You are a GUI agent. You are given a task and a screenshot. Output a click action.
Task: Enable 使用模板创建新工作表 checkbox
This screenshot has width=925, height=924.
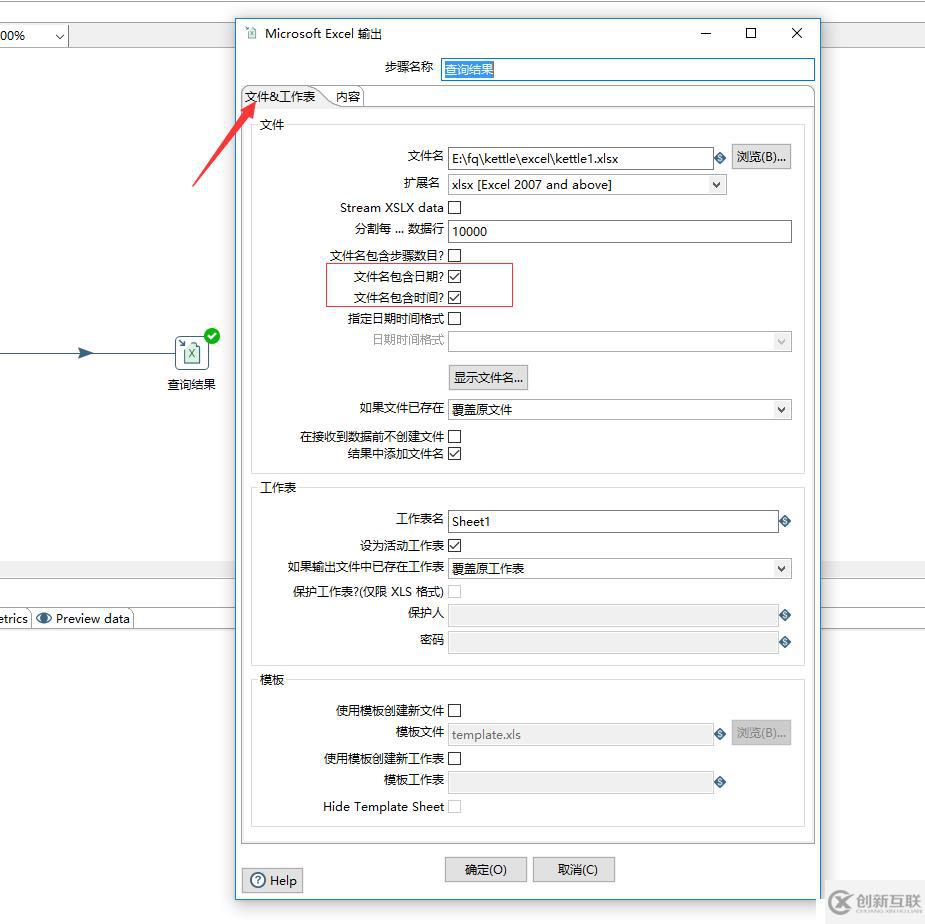pyautogui.click(x=454, y=758)
